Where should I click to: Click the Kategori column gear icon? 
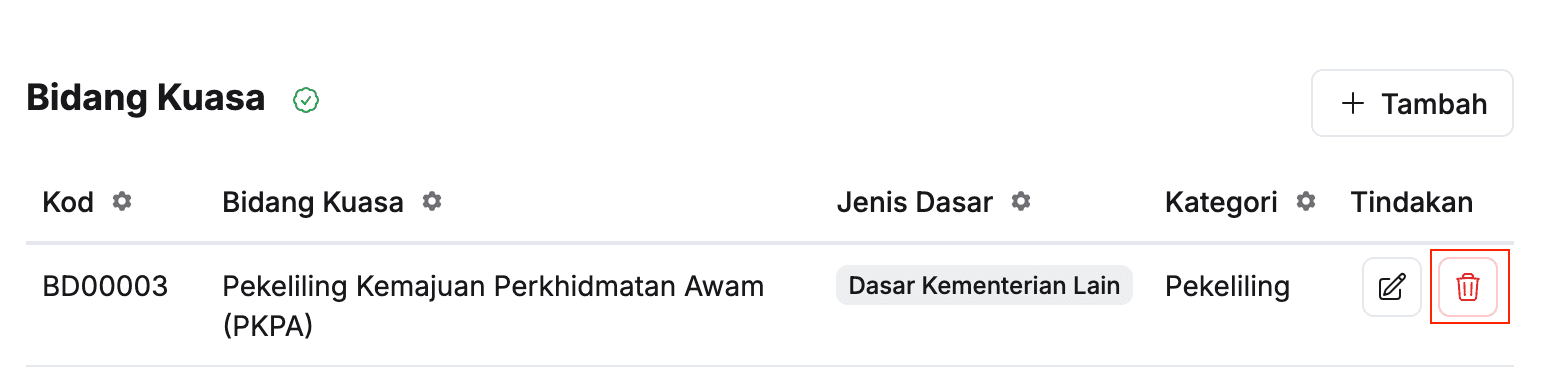click(x=1305, y=202)
